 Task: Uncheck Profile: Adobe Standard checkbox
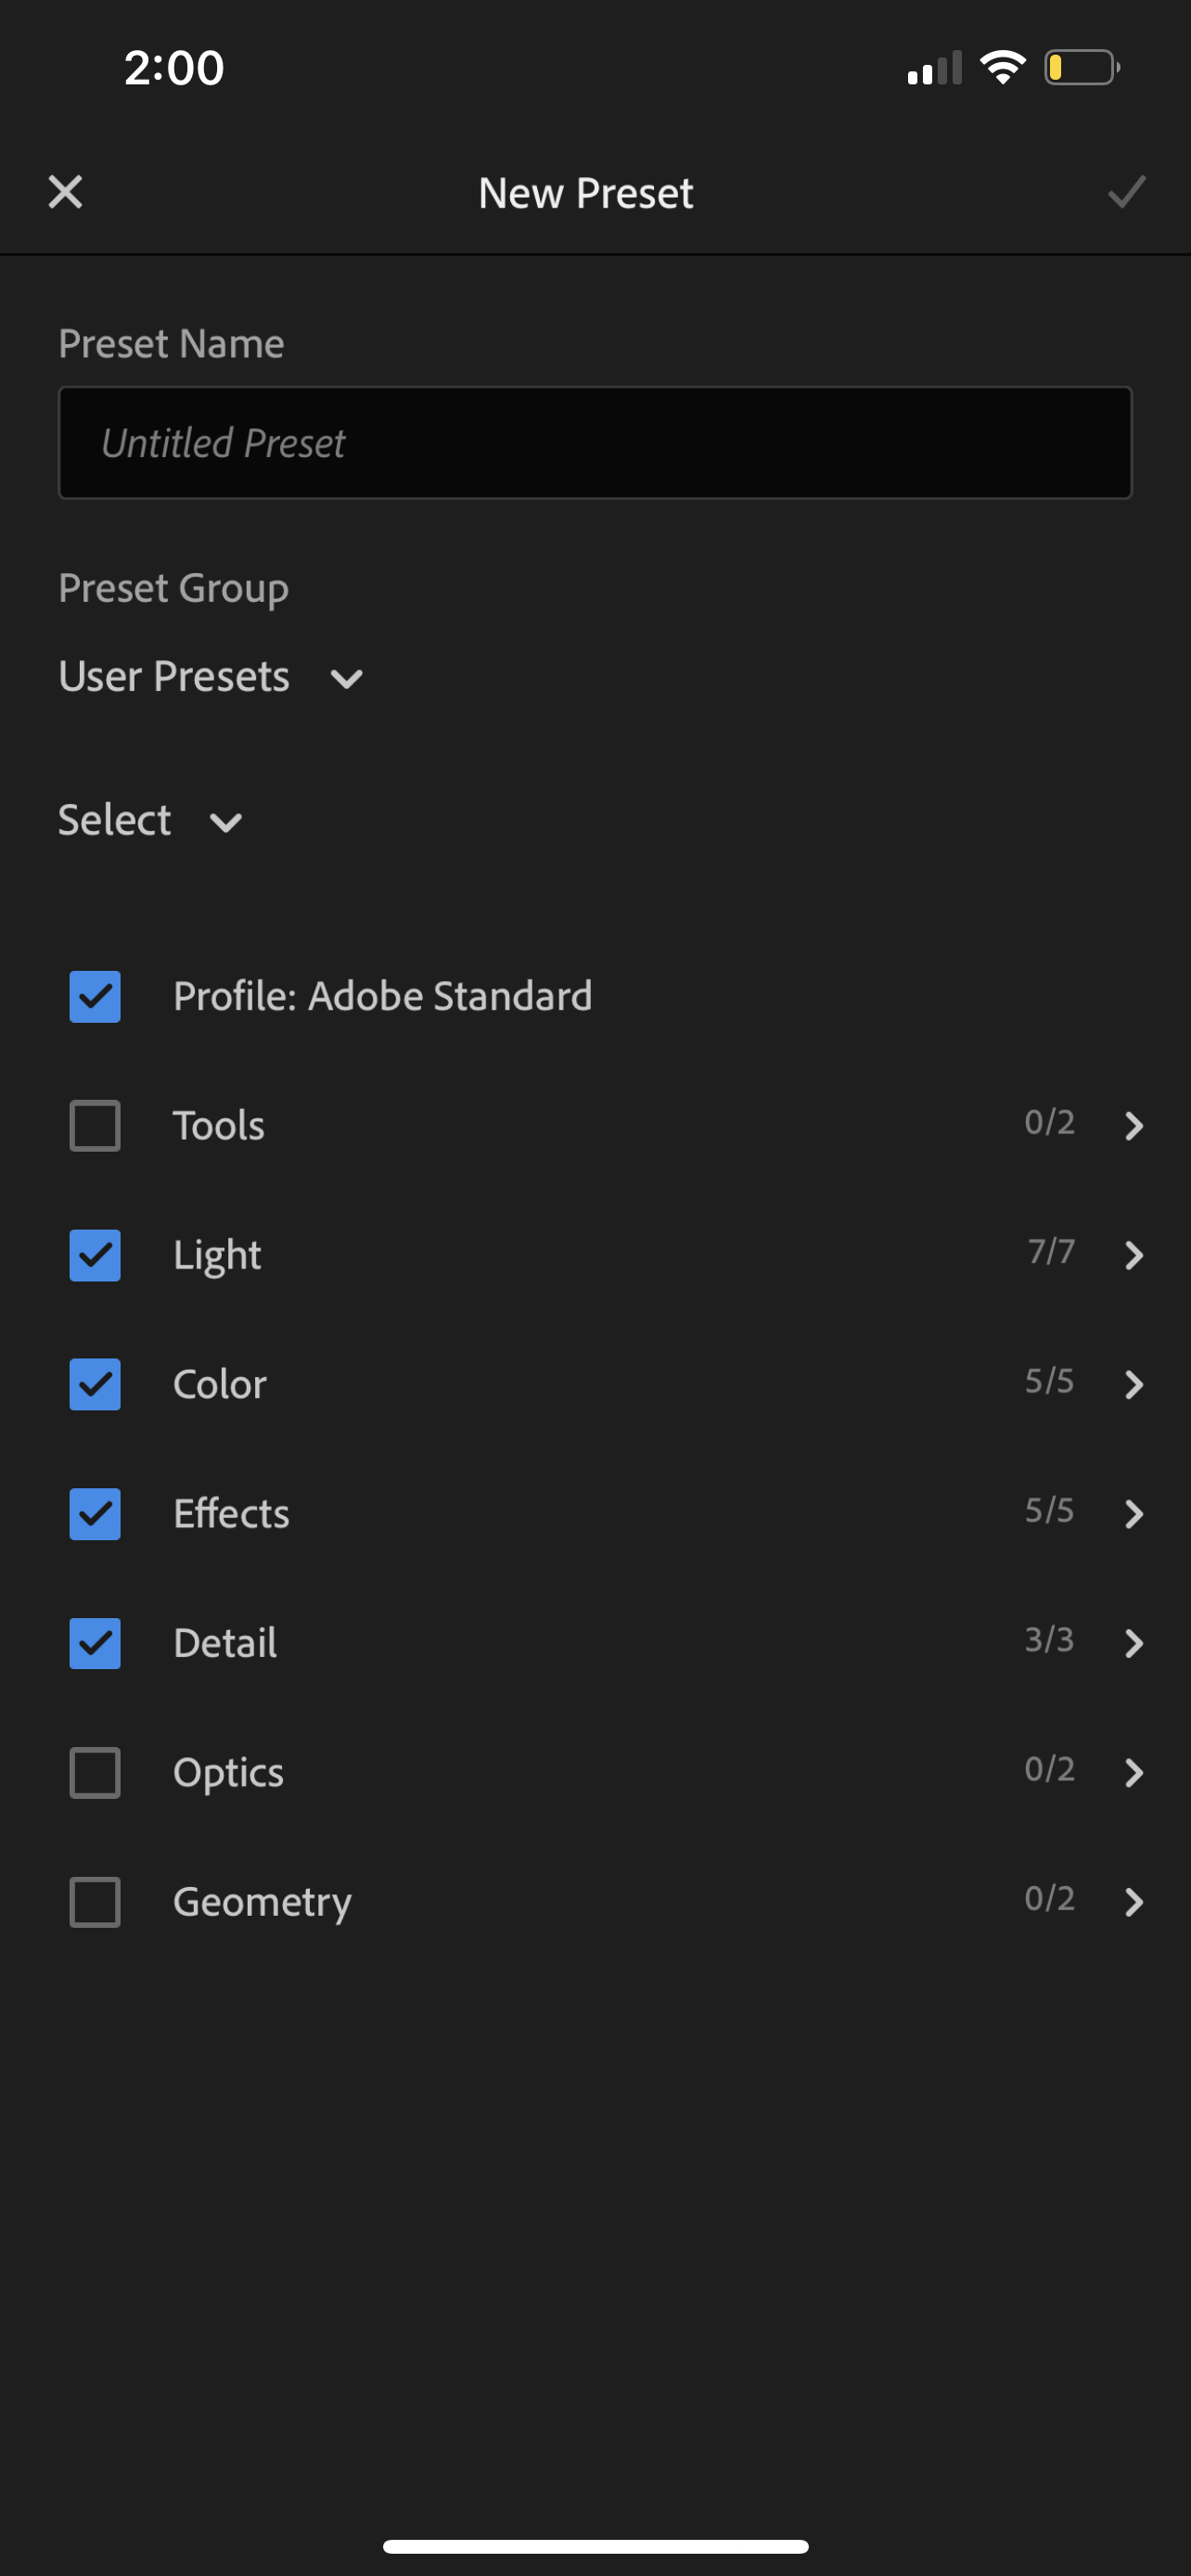click(95, 997)
